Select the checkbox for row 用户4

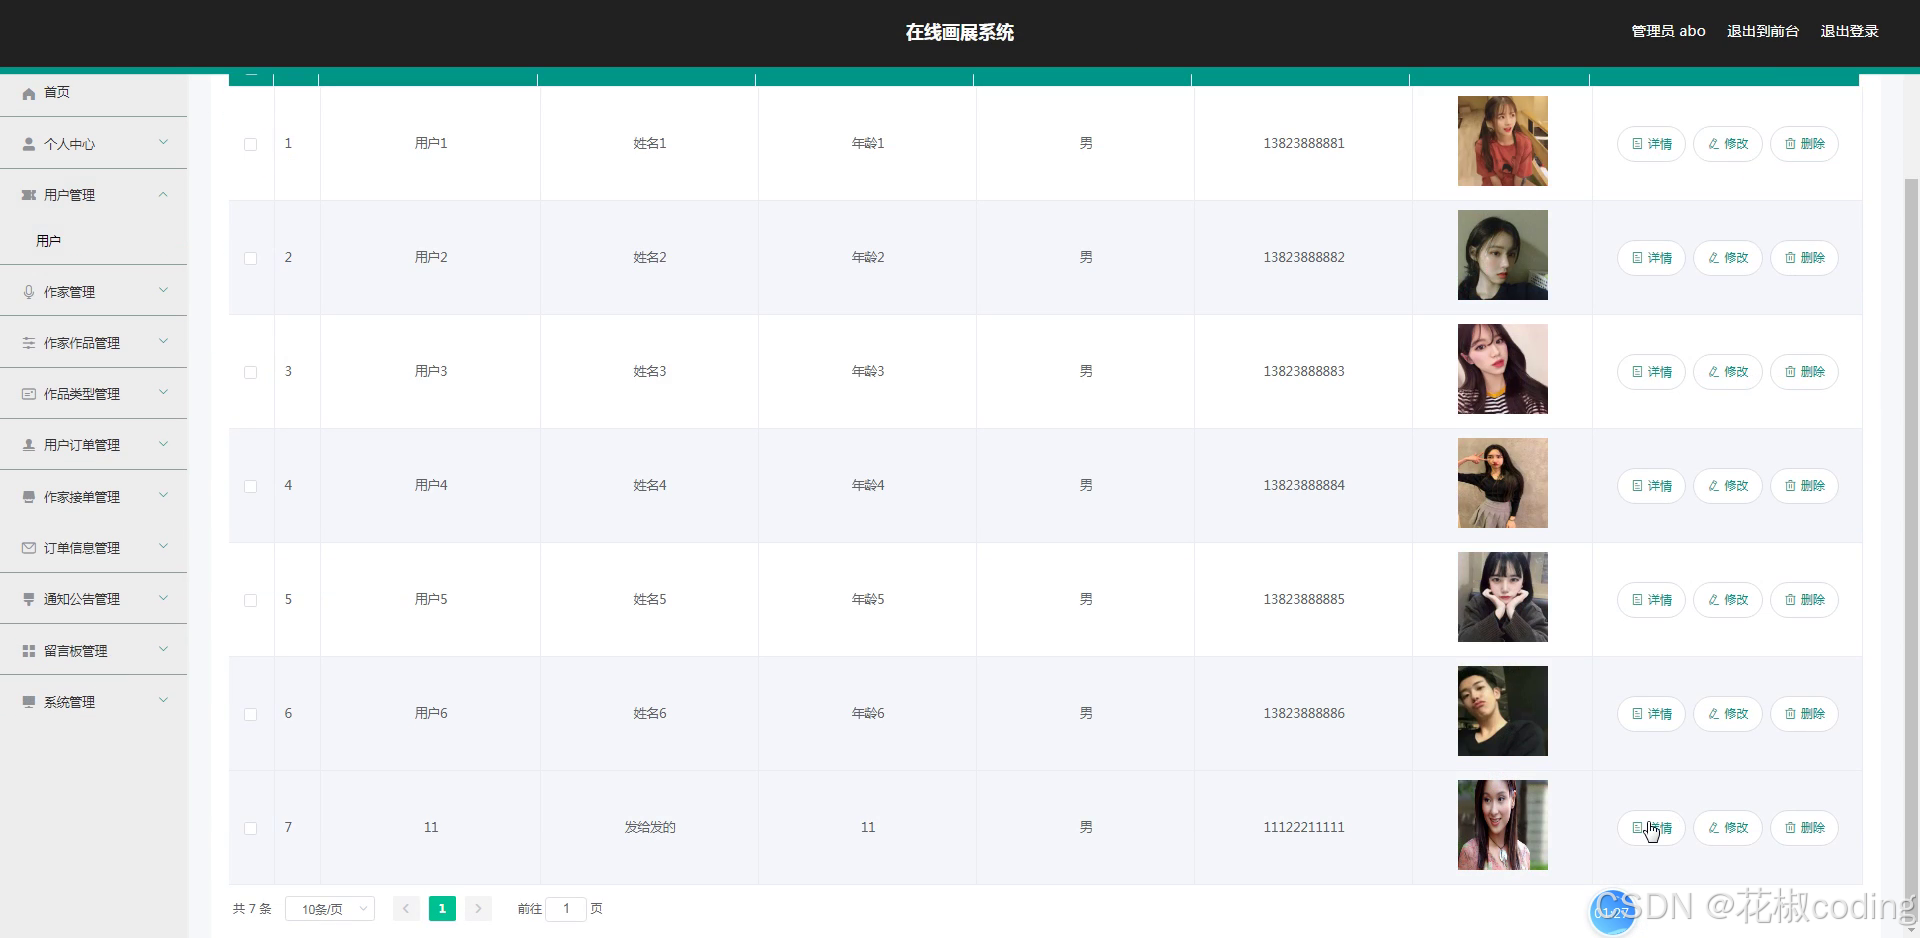[251, 486]
